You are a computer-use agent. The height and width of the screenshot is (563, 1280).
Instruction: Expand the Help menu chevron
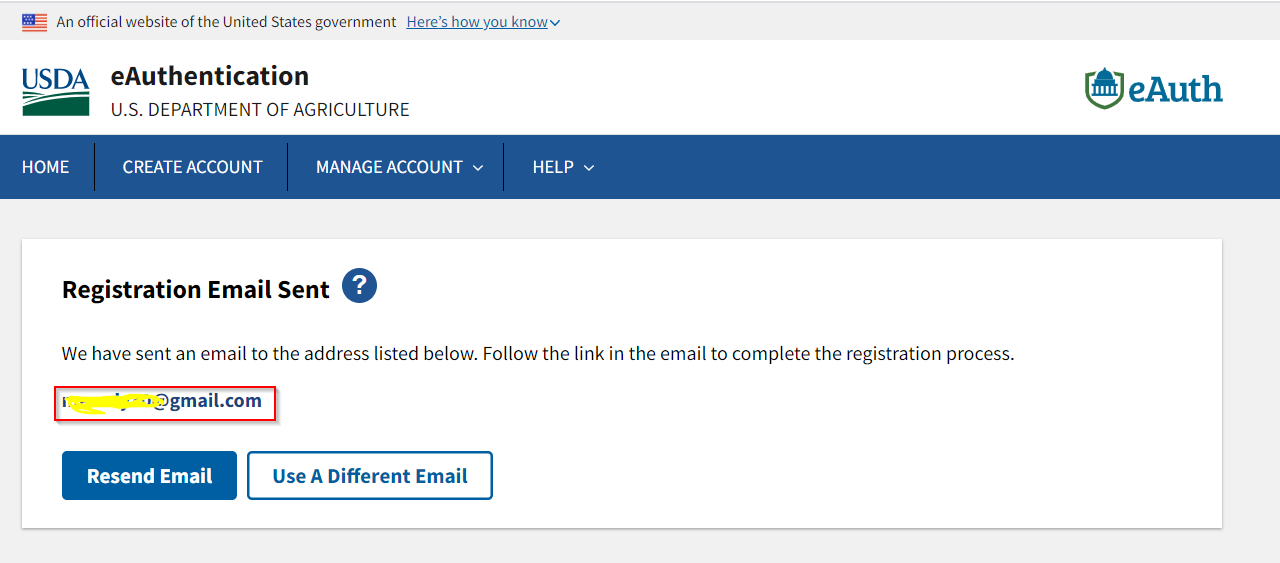pyautogui.click(x=589, y=168)
